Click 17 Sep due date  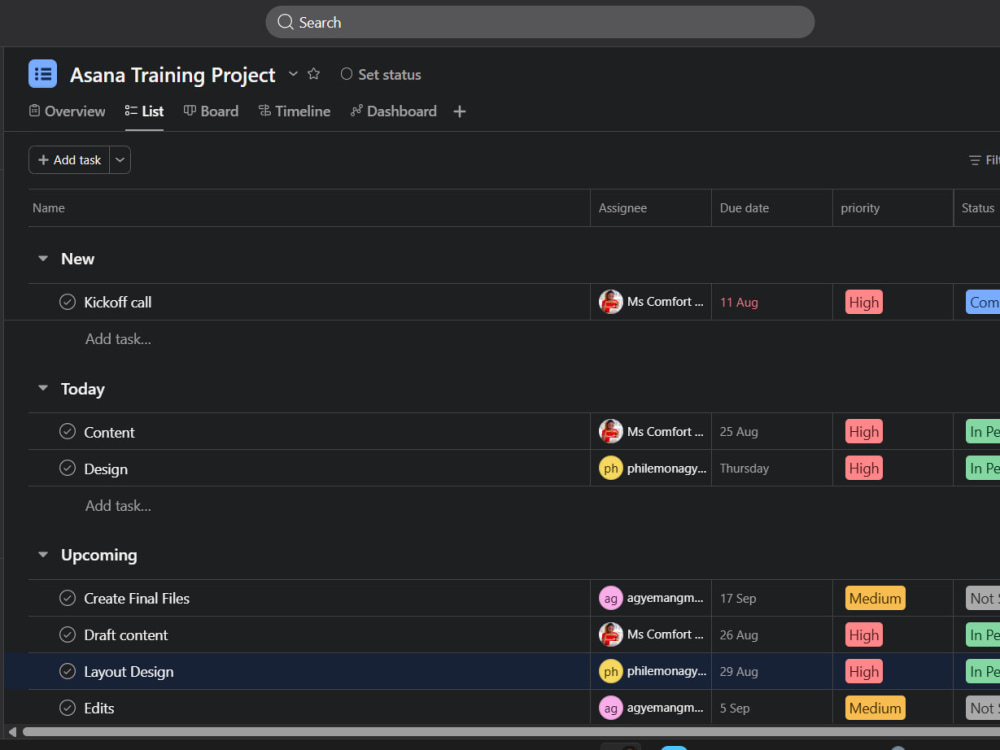(738, 598)
